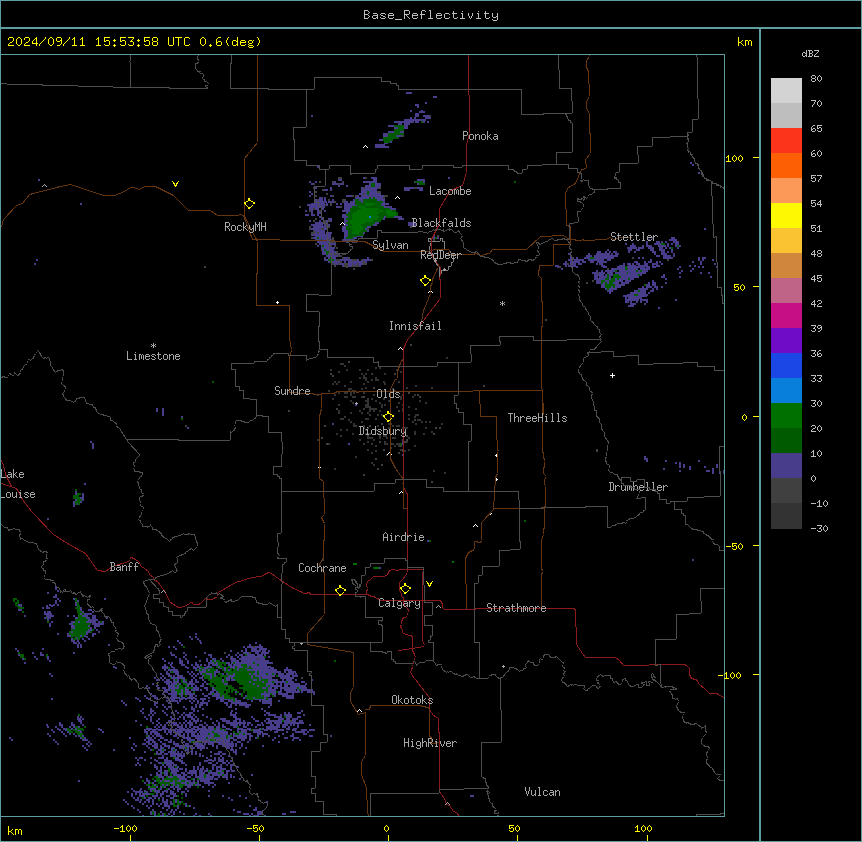
Task: Click the white plus marker north of Drumheller
Action: click(x=612, y=375)
